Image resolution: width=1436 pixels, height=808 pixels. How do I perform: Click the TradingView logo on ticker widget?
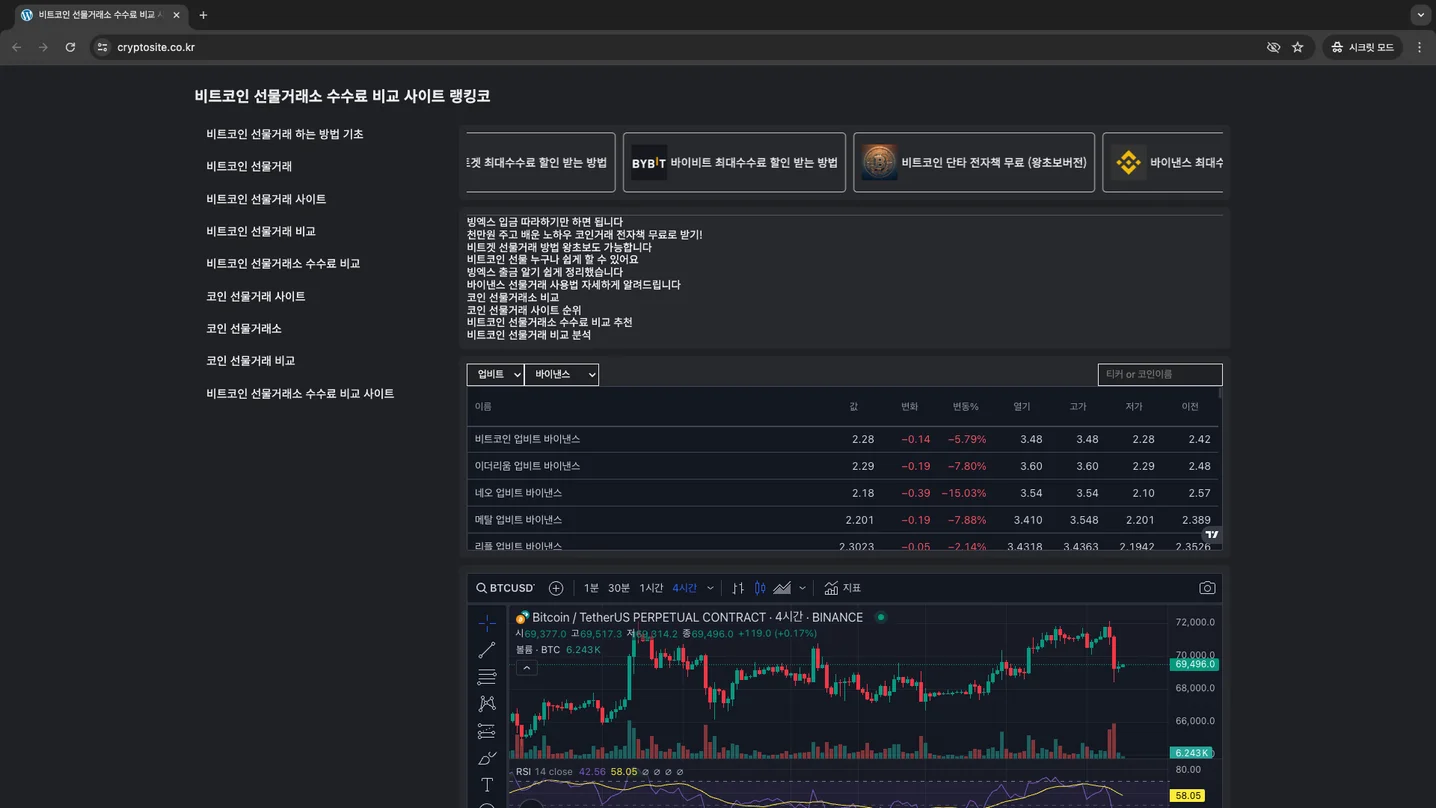[x=1212, y=535]
